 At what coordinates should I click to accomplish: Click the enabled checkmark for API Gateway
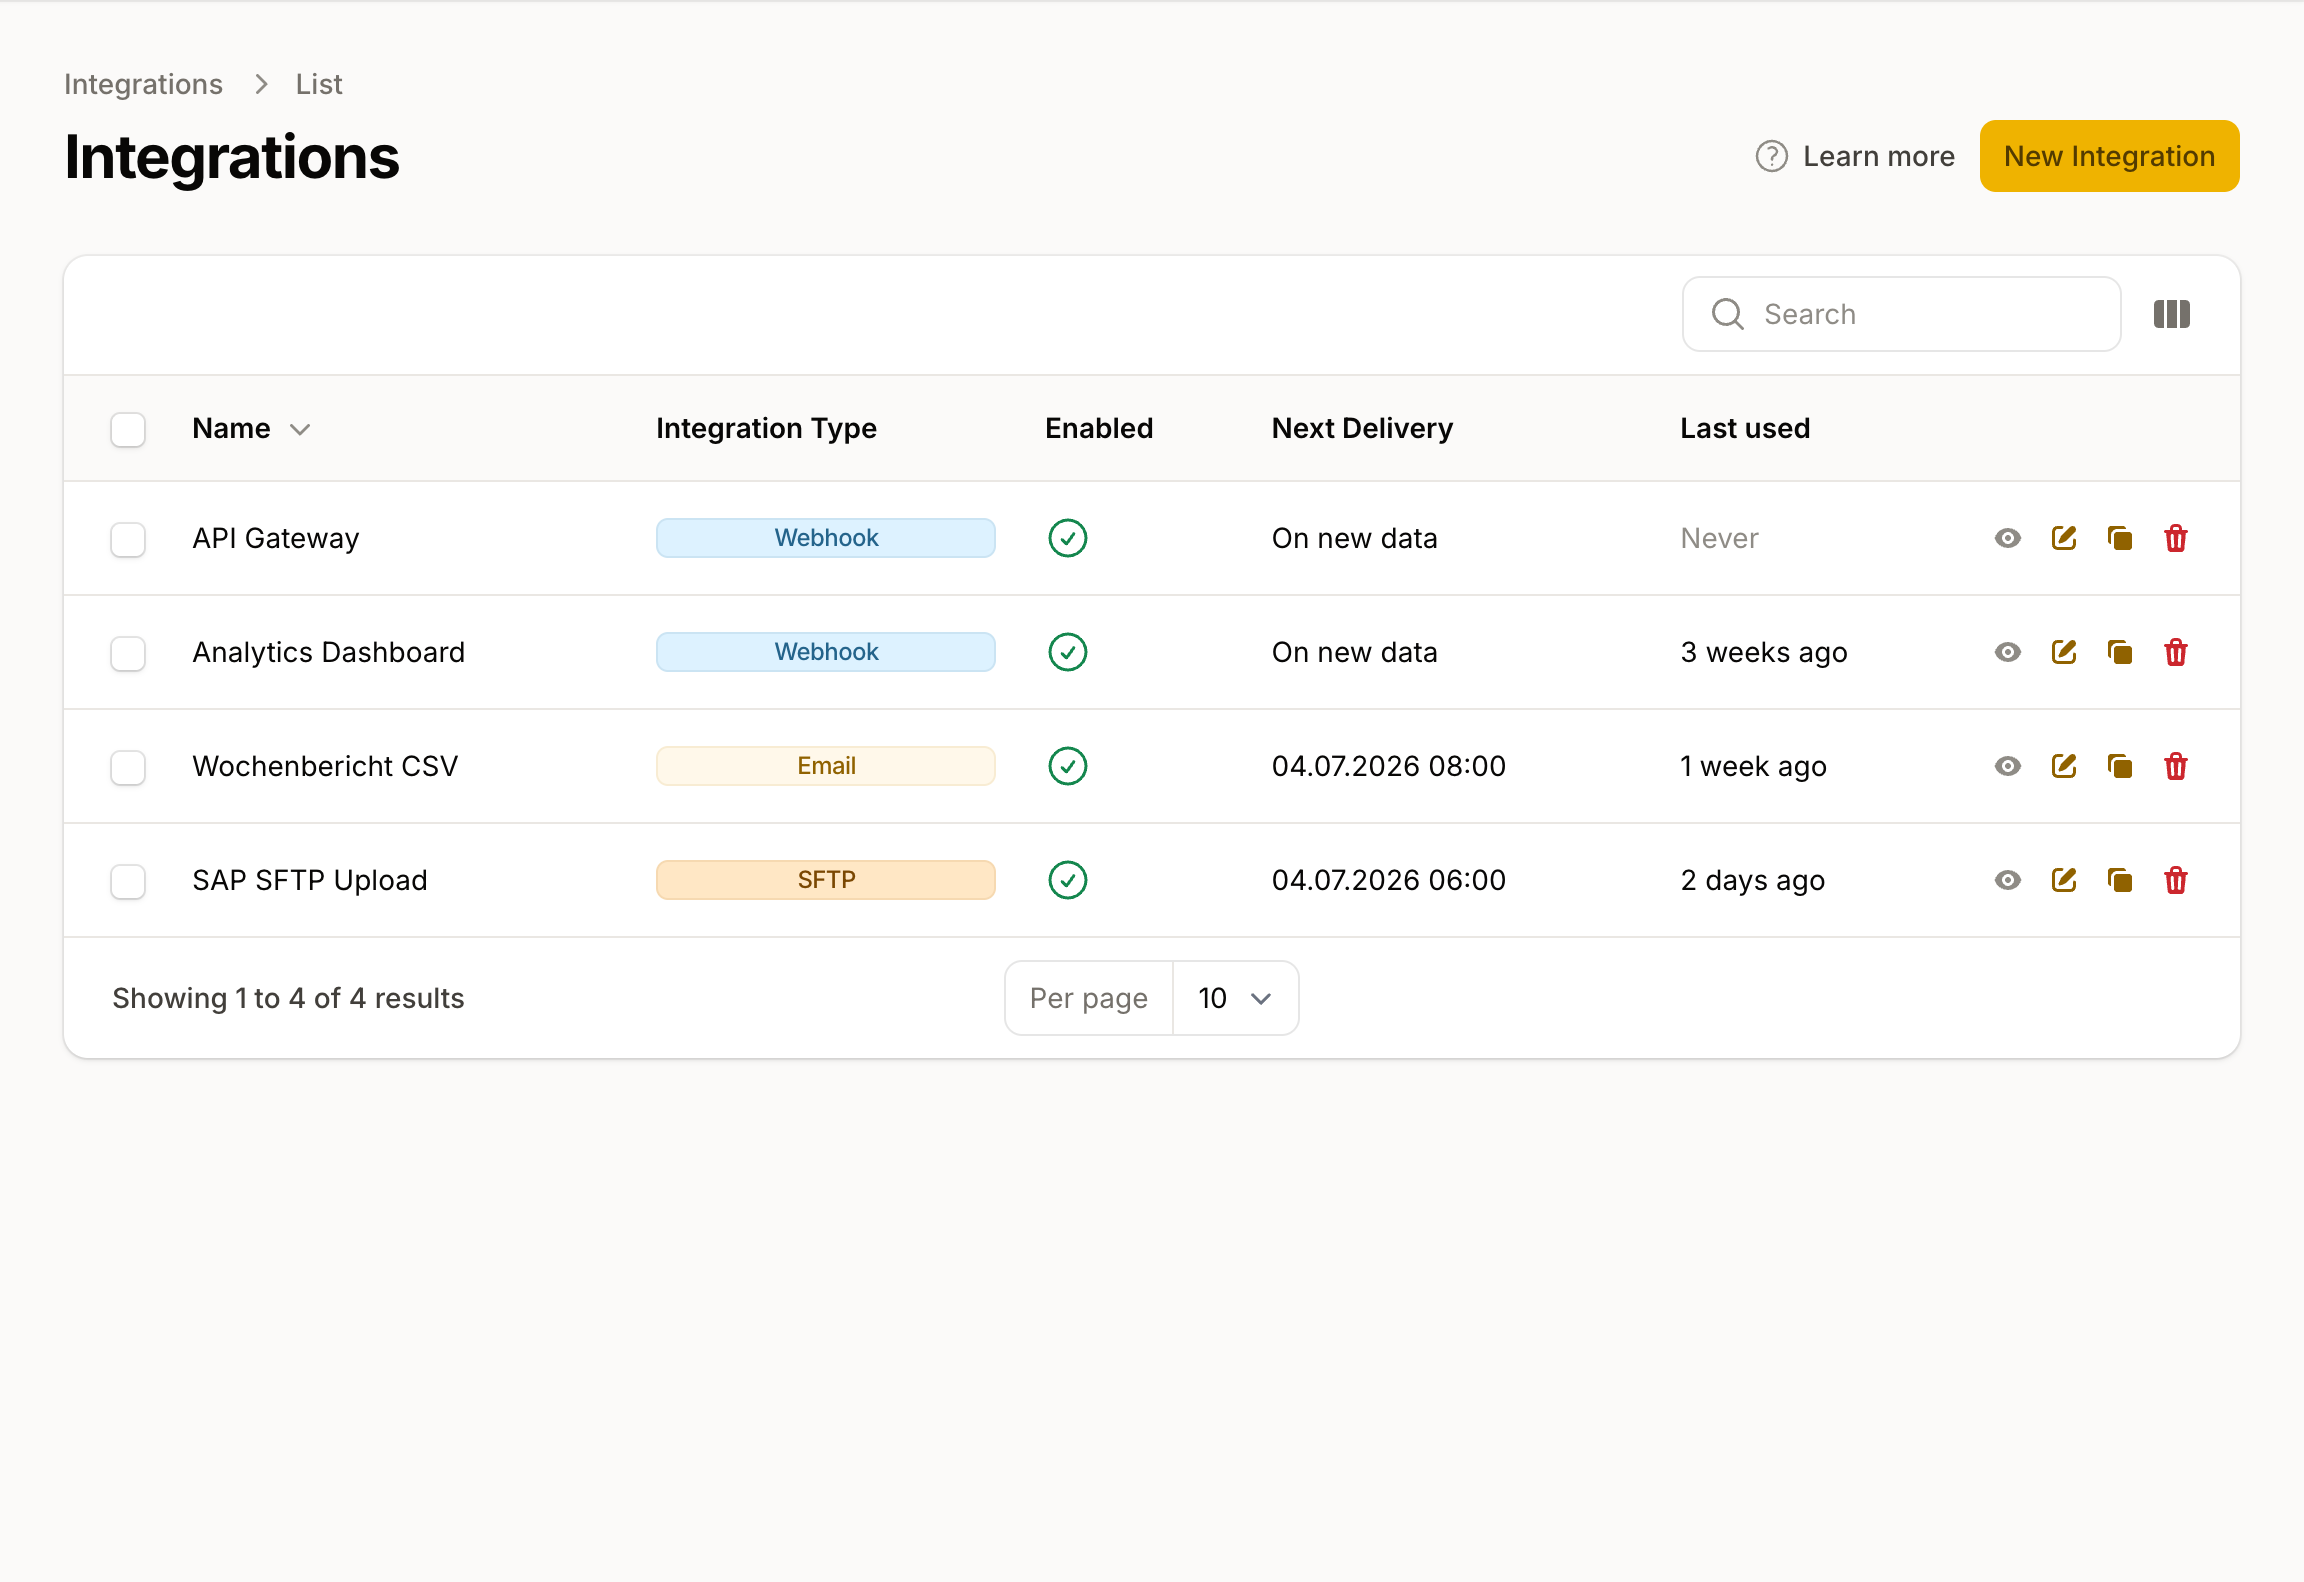pos(1067,539)
